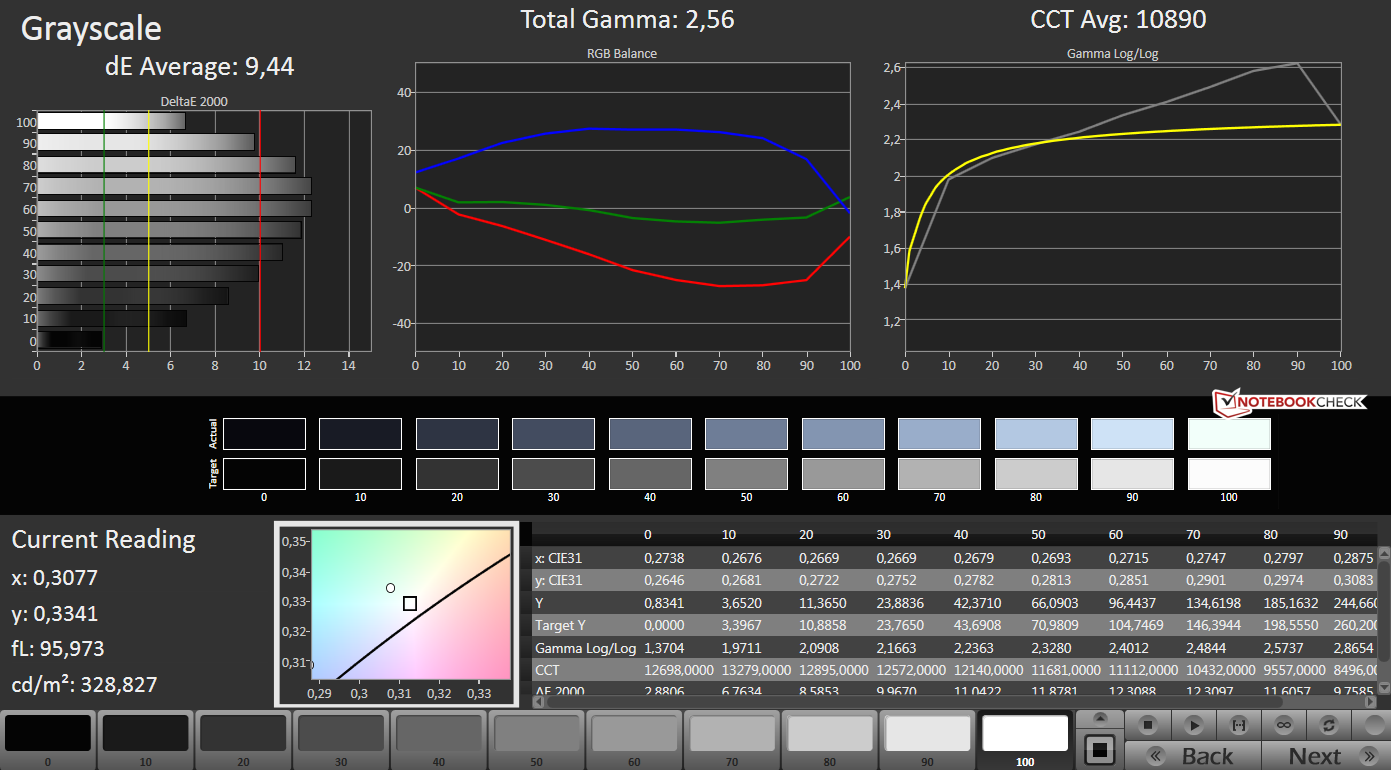Click the Gamma Log/Log chart title

(x=1112, y=53)
